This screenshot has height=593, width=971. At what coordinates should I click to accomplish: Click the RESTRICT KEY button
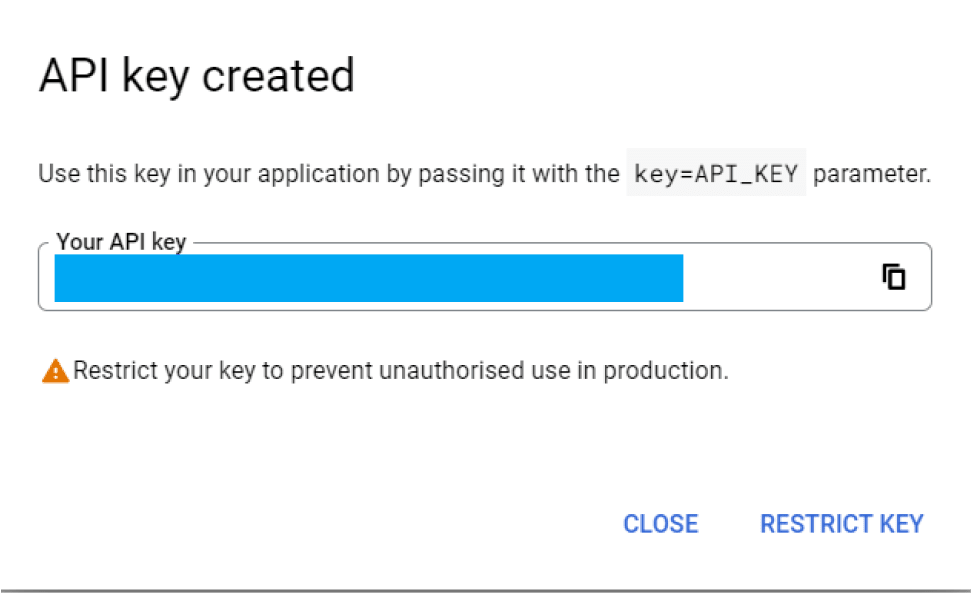(x=841, y=523)
